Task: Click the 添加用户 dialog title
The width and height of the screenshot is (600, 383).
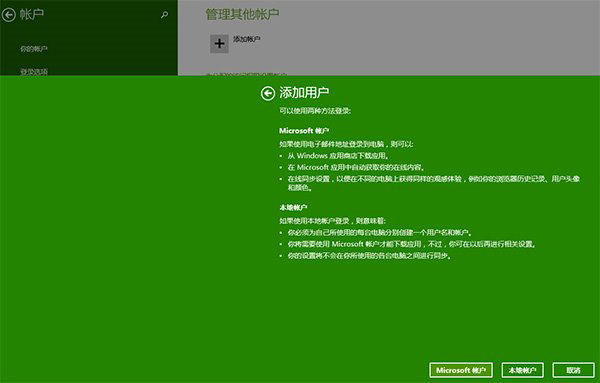Action: coord(304,93)
